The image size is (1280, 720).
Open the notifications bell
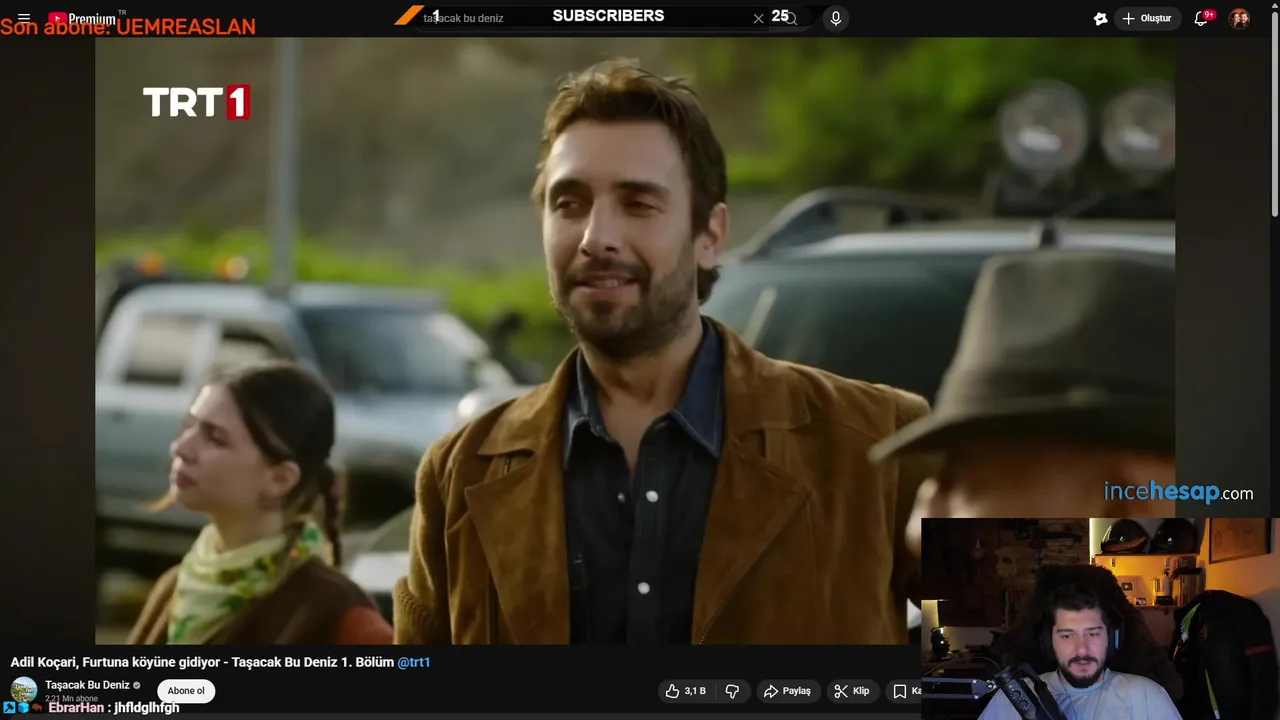(1201, 18)
